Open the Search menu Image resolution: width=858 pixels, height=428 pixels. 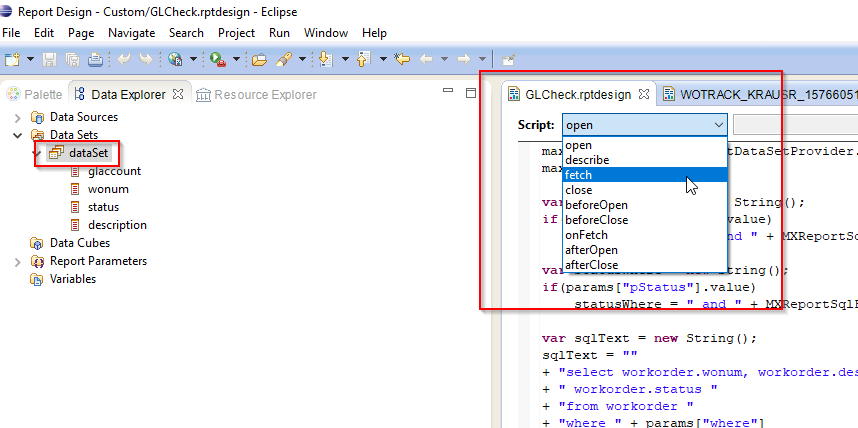[x=186, y=33]
